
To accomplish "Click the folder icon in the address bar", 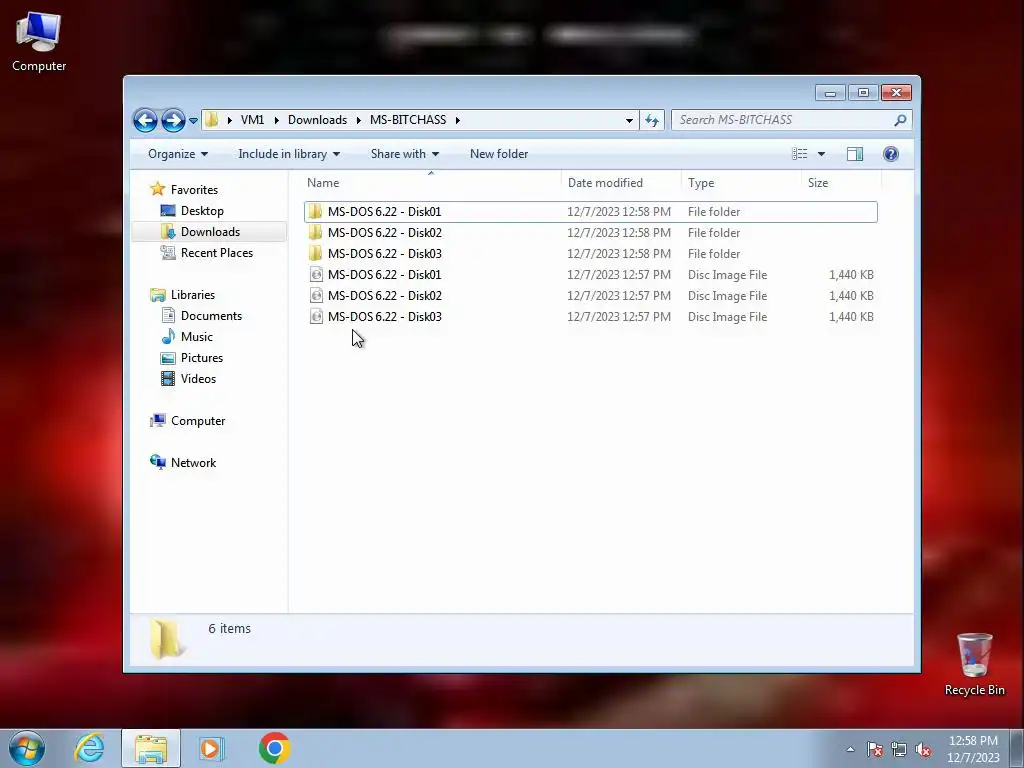I will 211,120.
